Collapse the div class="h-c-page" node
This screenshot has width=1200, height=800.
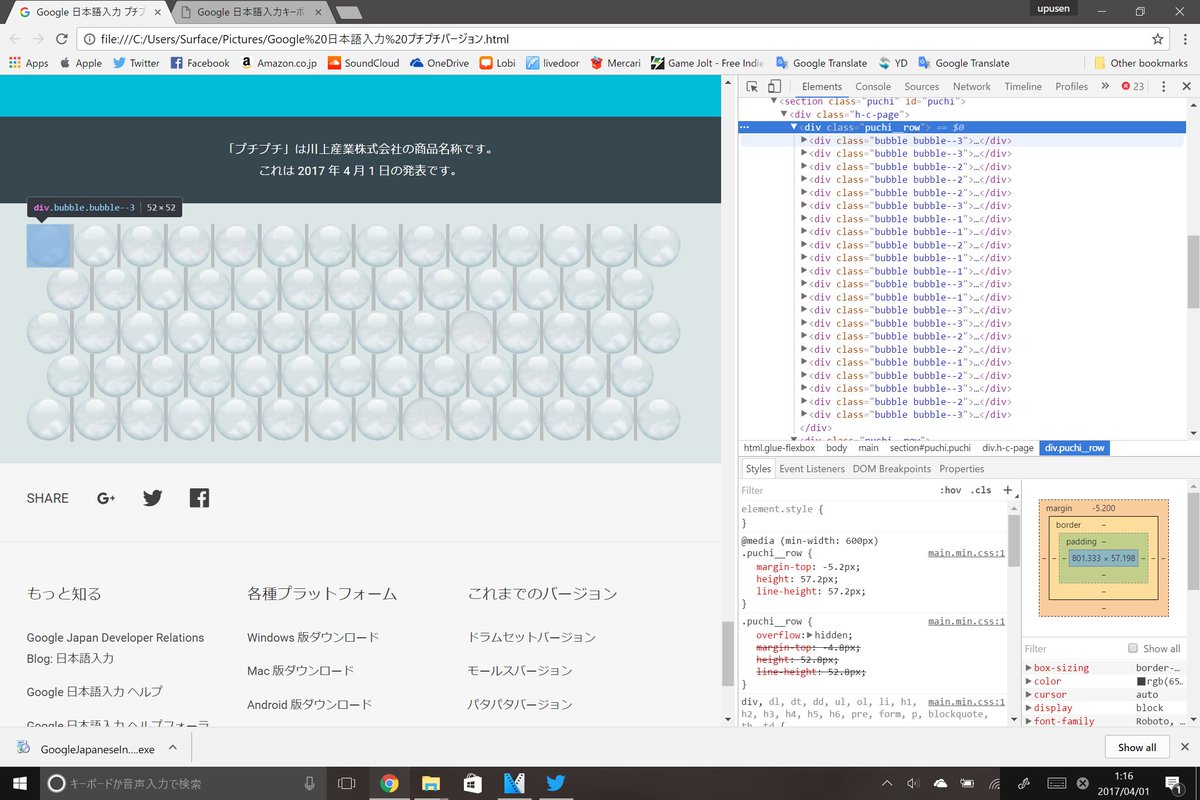[785, 114]
